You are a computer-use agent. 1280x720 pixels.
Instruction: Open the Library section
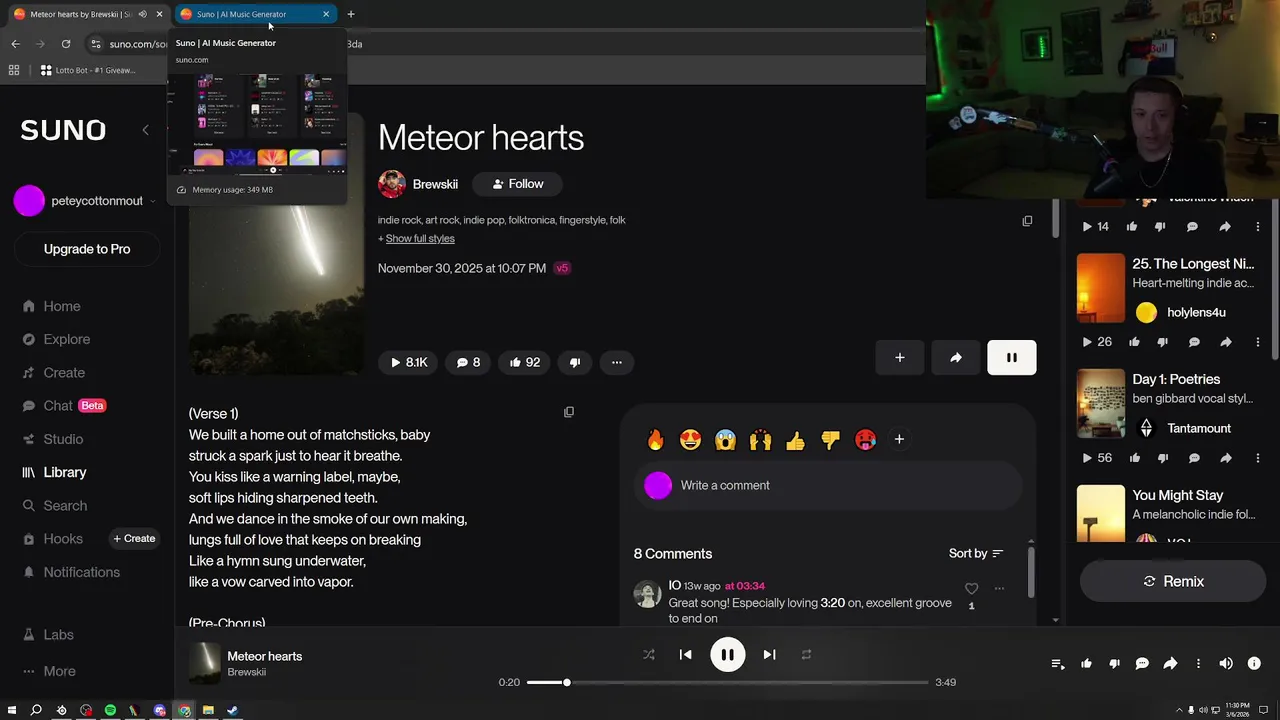click(54, 472)
